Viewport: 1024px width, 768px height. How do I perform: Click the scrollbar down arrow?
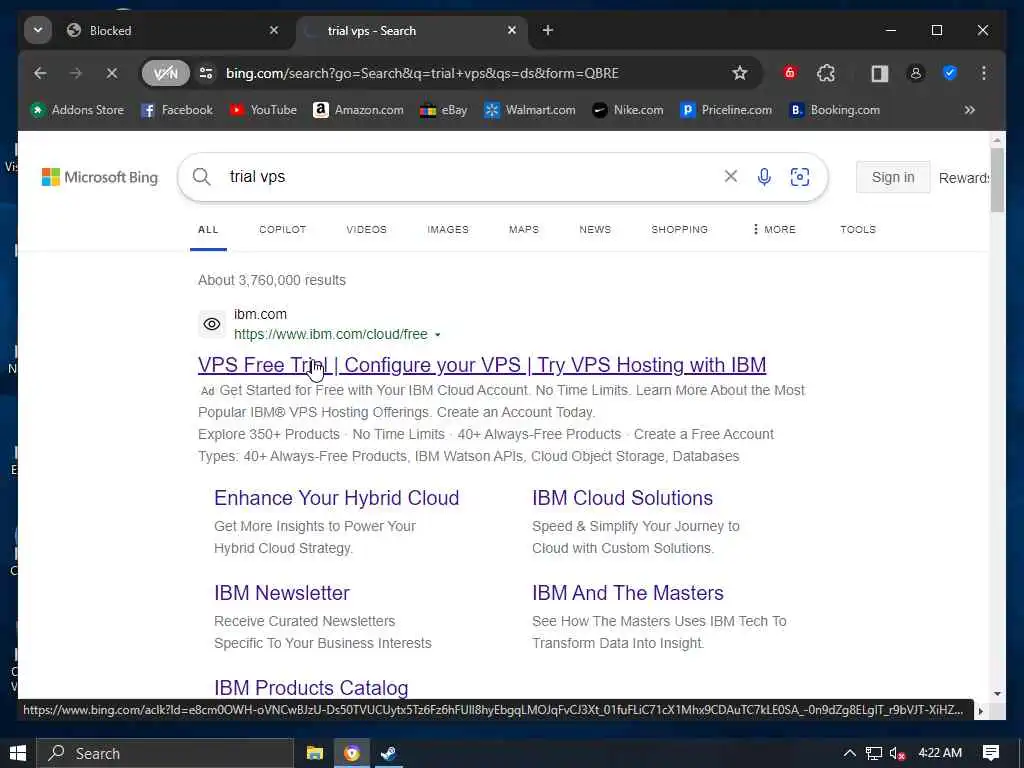click(x=997, y=694)
